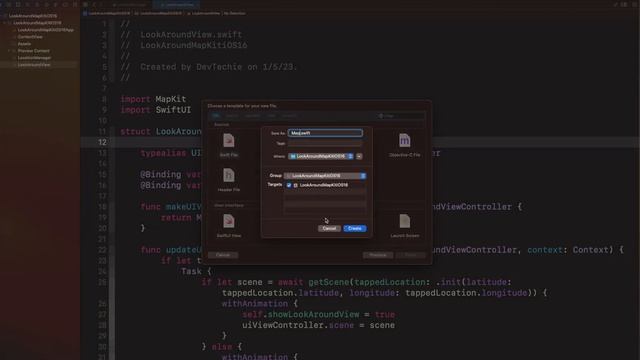Image resolution: width=640 pixels, height=360 pixels.
Task: Select the Preview Content folder in navigator
Action: (33, 51)
